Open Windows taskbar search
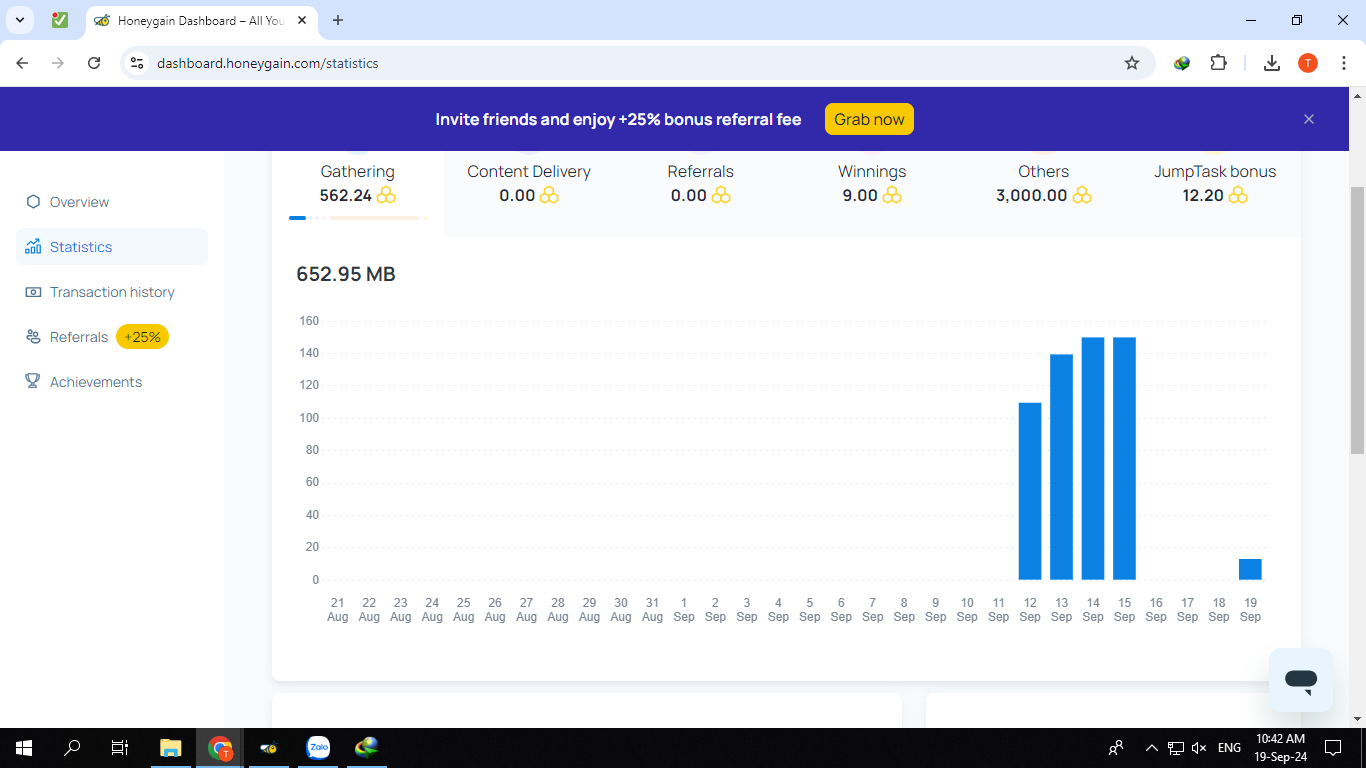The image size is (1366, 768). point(72,748)
